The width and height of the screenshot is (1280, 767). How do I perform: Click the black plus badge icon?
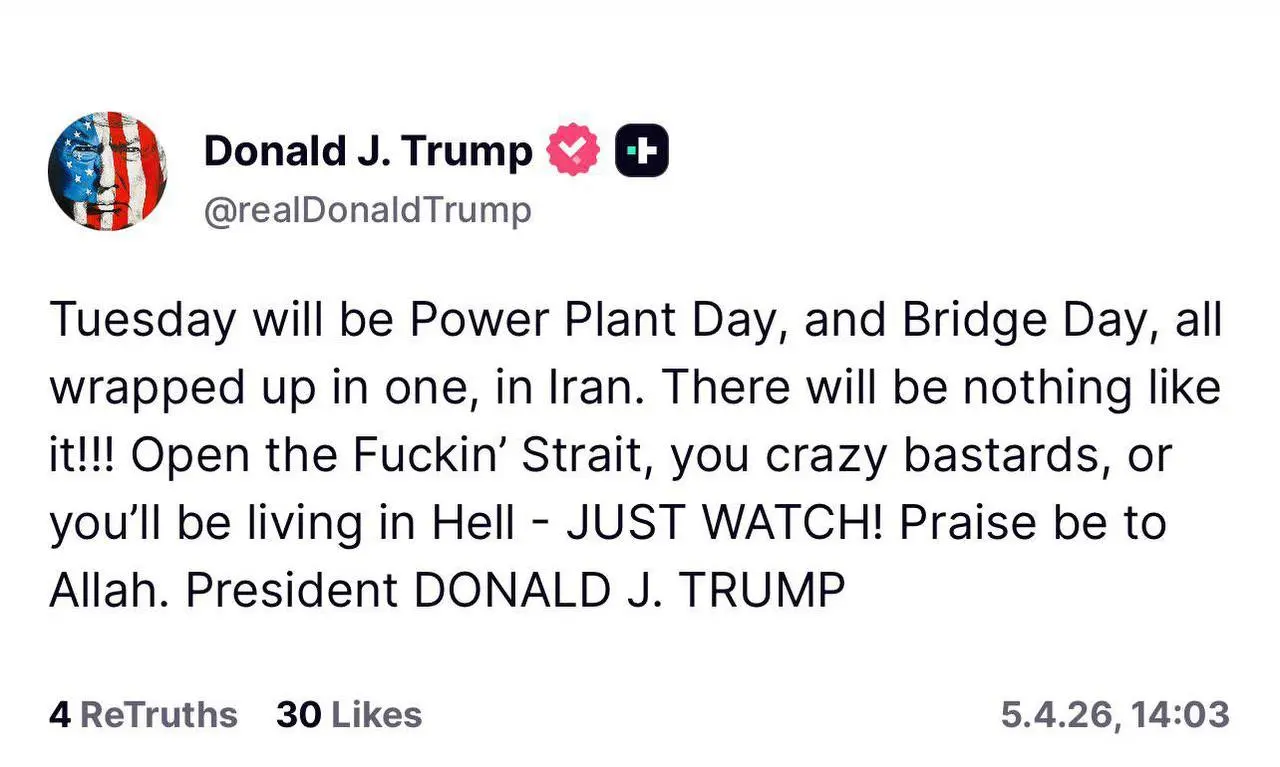[x=641, y=151]
